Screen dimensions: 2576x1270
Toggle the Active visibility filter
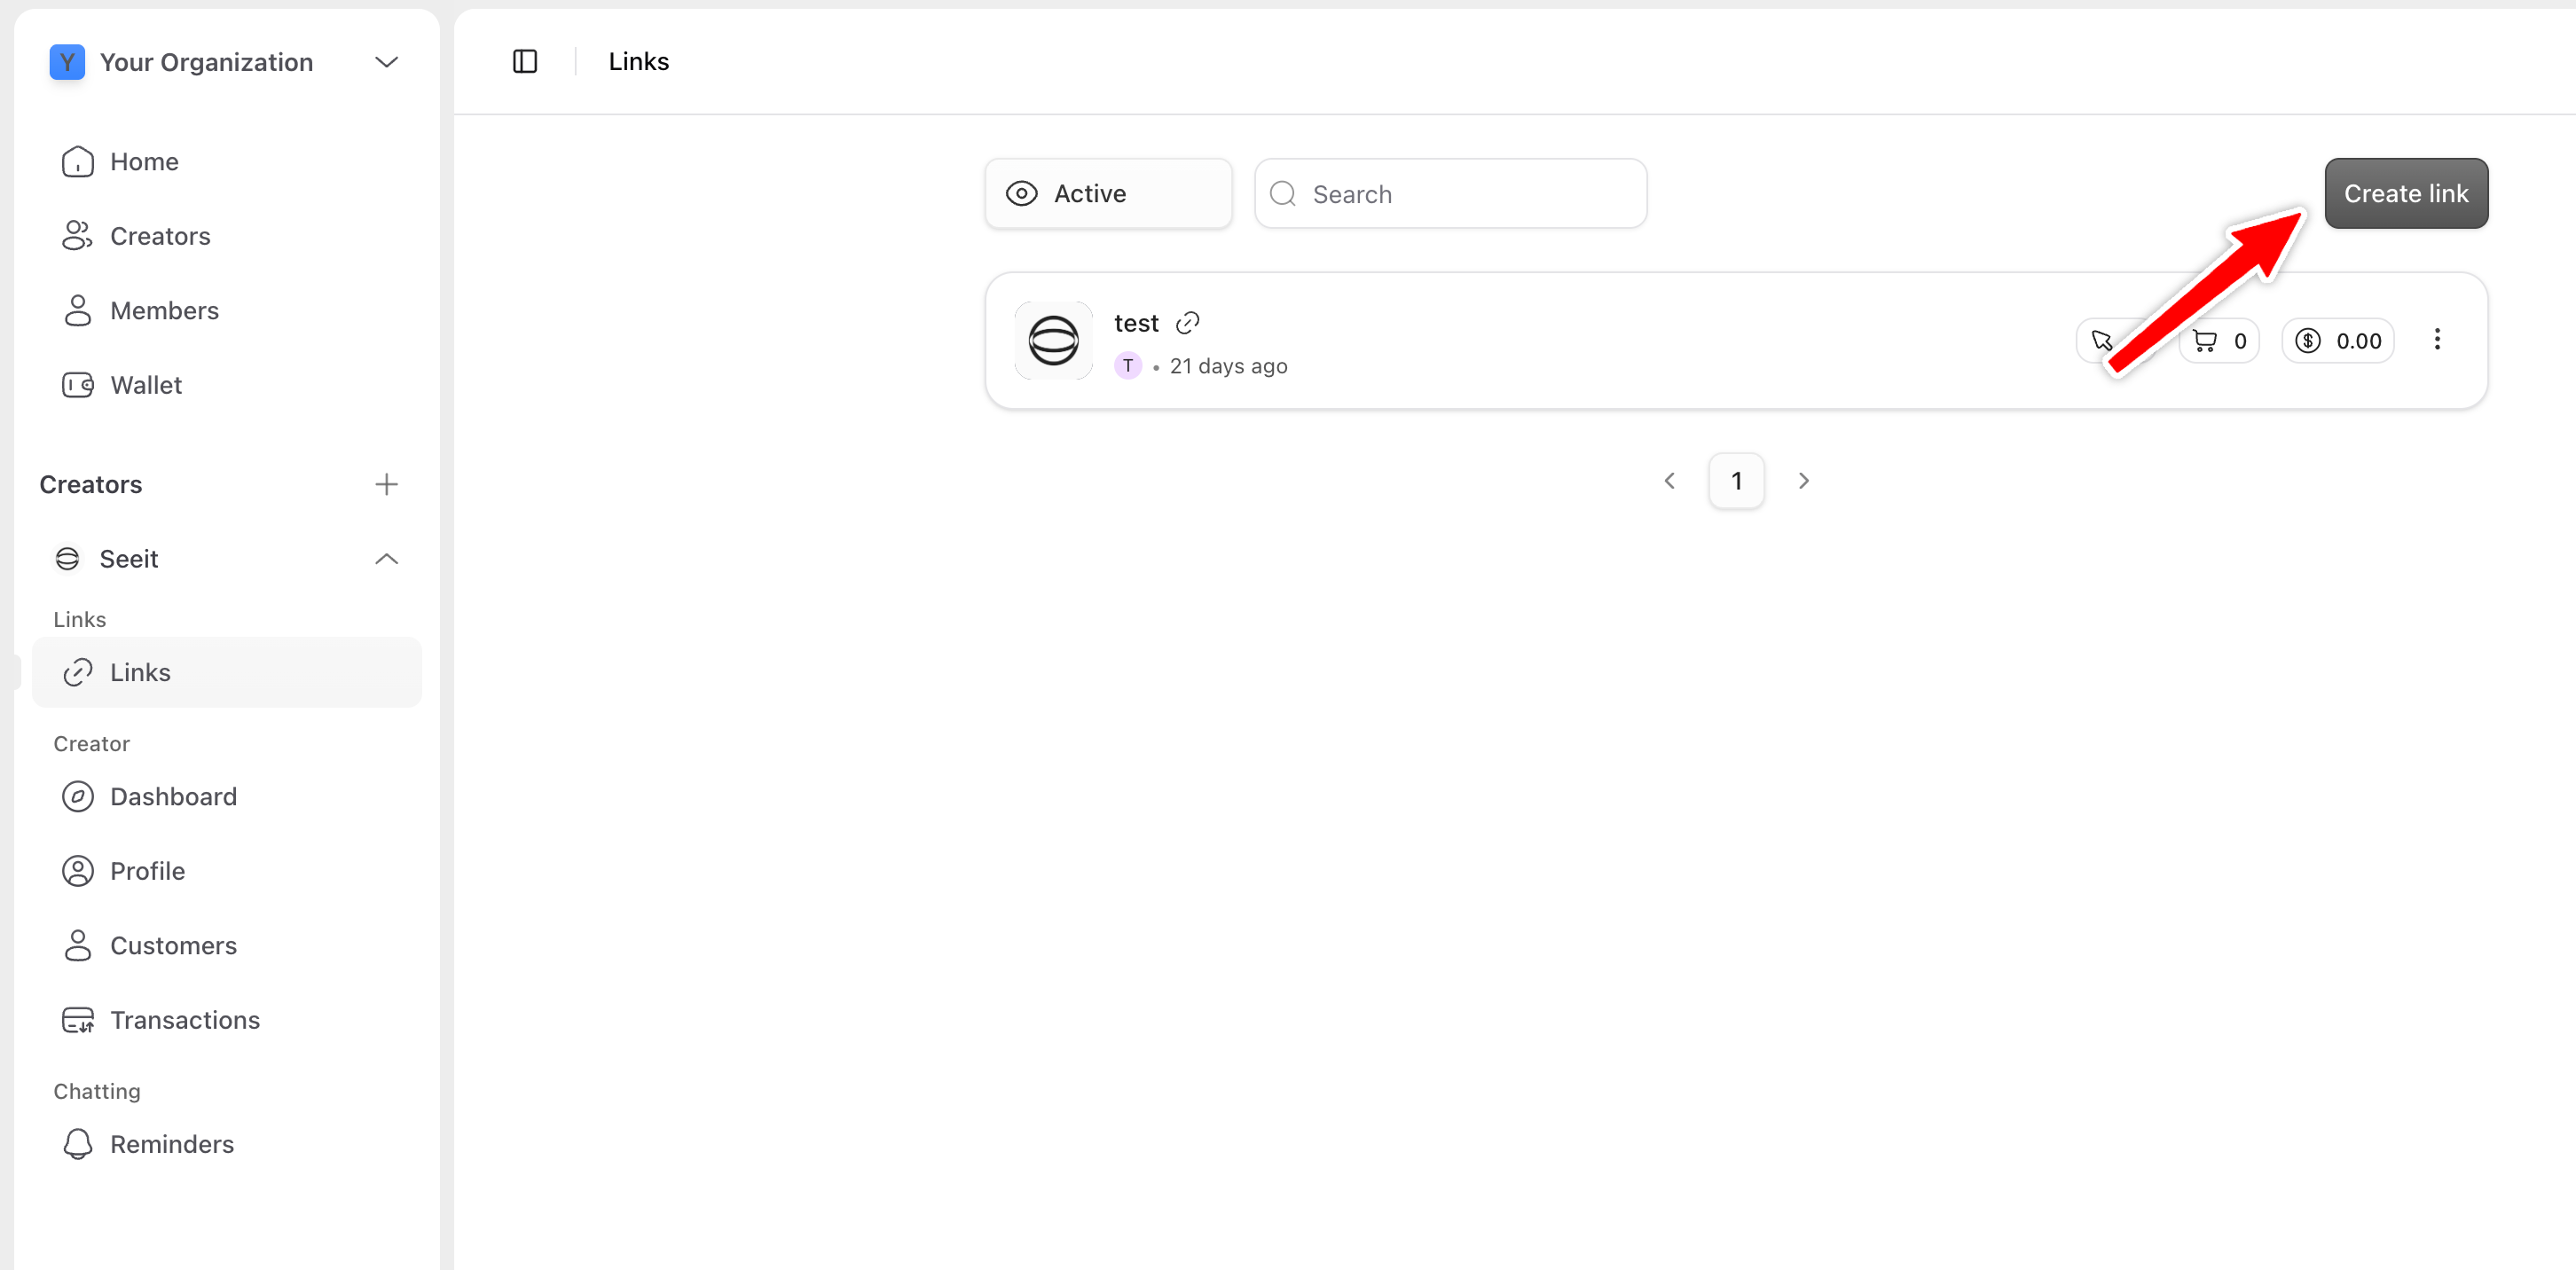tap(1107, 194)
